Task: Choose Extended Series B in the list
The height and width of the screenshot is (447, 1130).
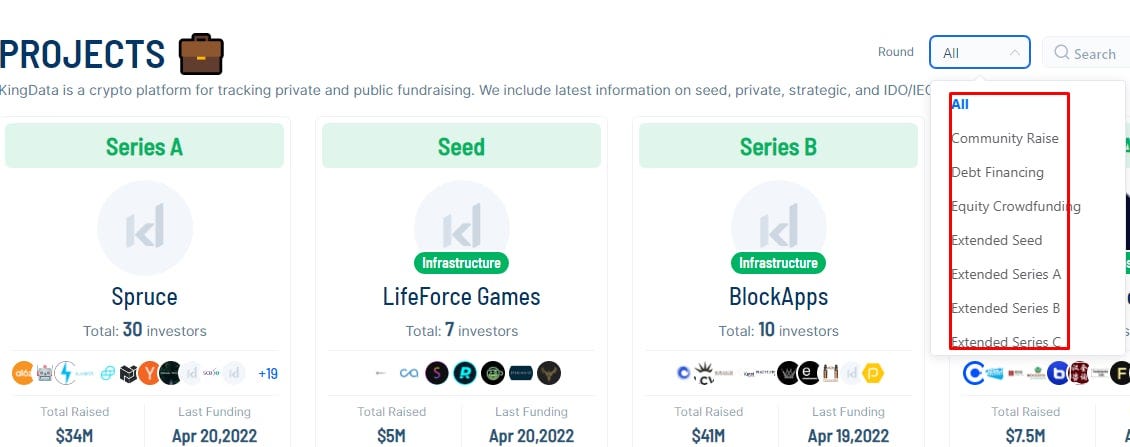Action: 1005,308
